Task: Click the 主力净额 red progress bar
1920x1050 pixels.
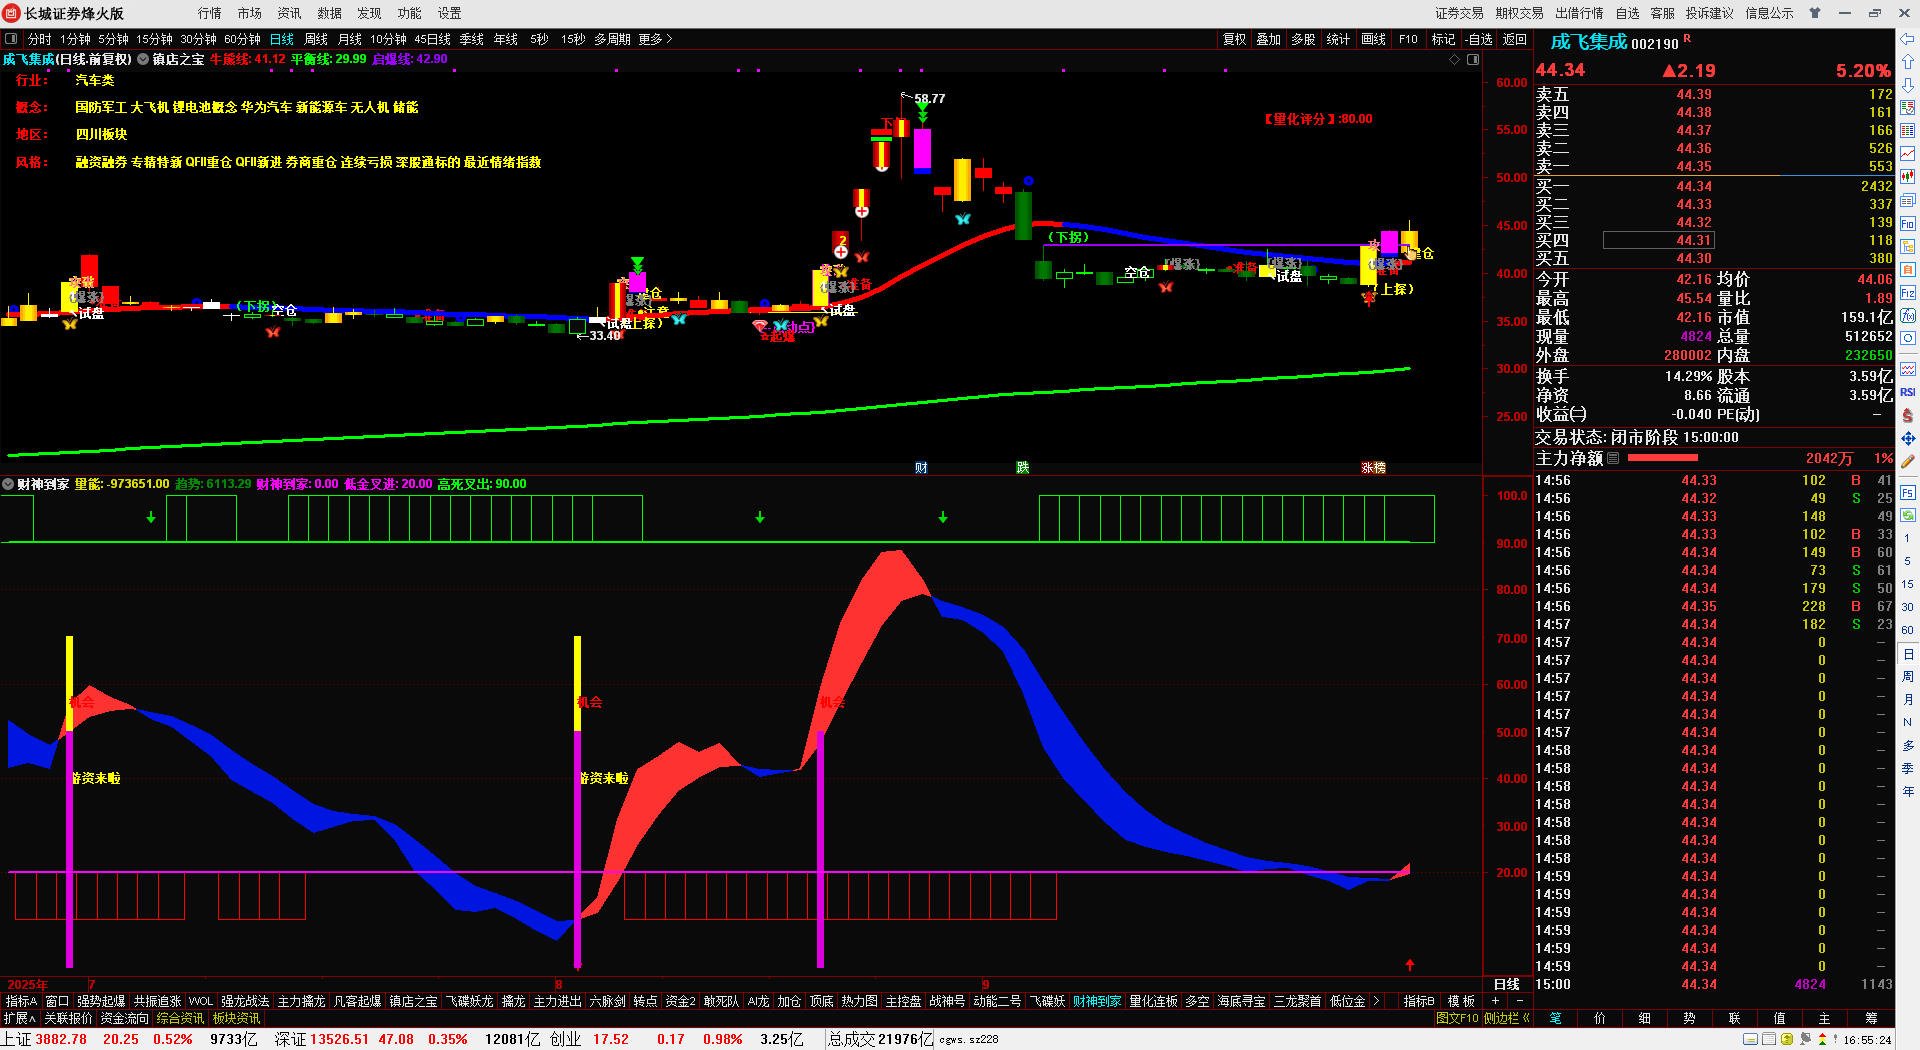Action: tap(1663, 458)
